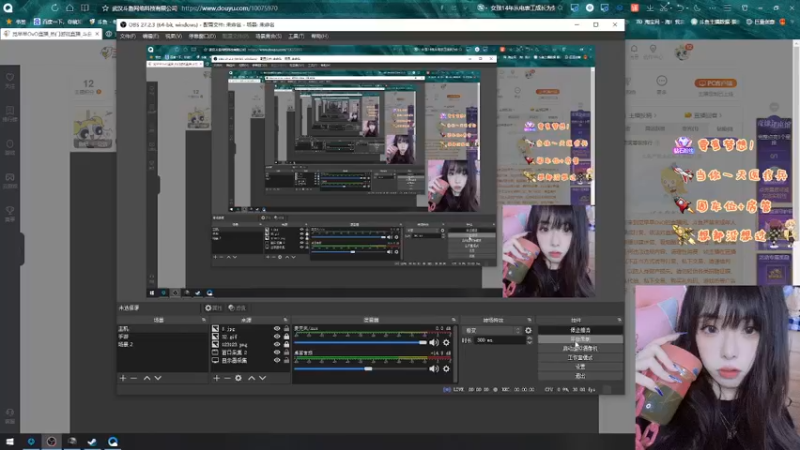Open the 帮助(H) menu in OBS

point(320,36)
